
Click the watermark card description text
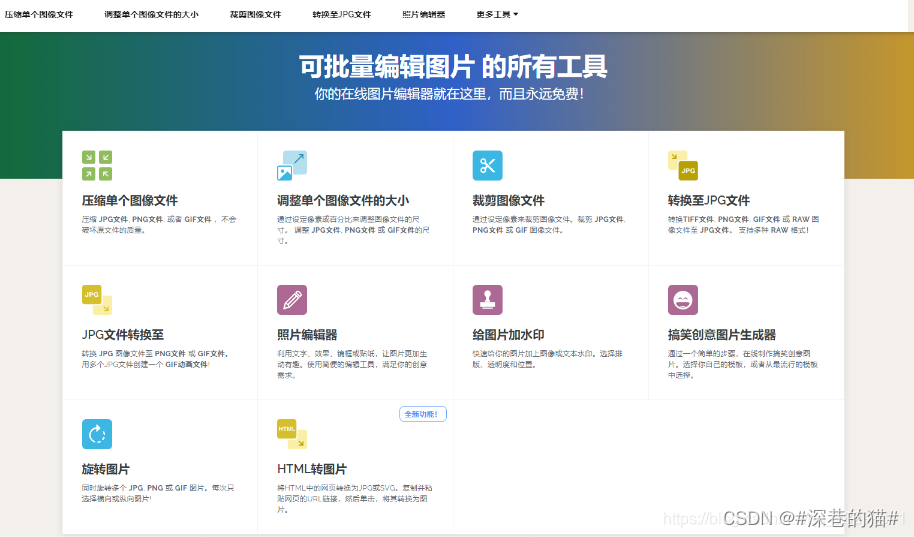[547, 359]
